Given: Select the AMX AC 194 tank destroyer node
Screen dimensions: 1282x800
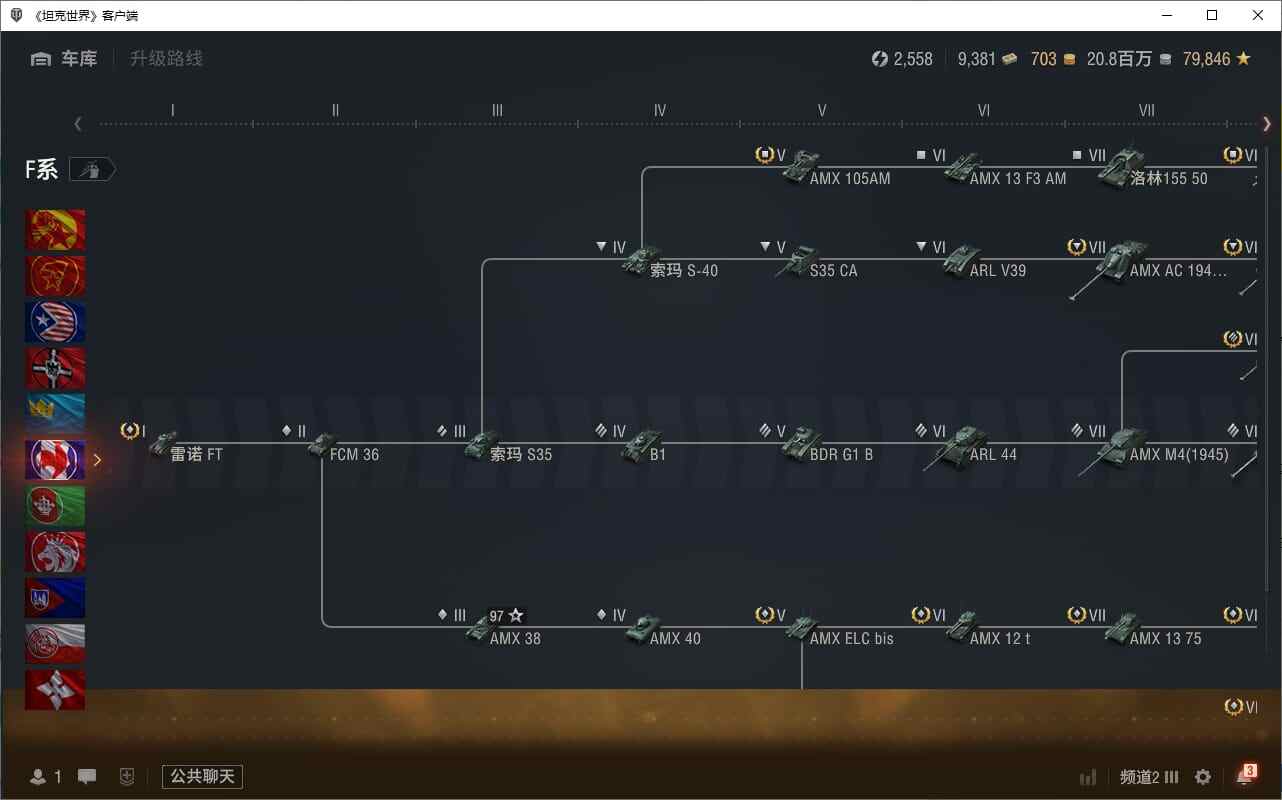Looking at the screenshot, I should (x=1150, y=268).
